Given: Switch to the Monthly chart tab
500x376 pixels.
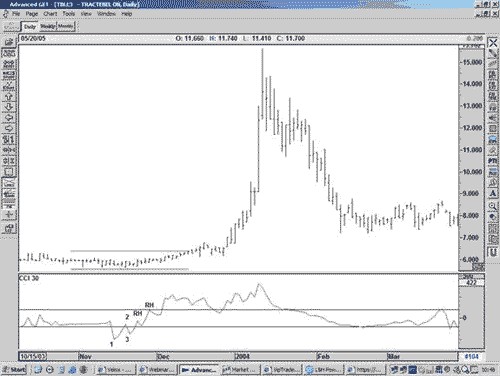Looking at the screenshot, I should point(66,26).
